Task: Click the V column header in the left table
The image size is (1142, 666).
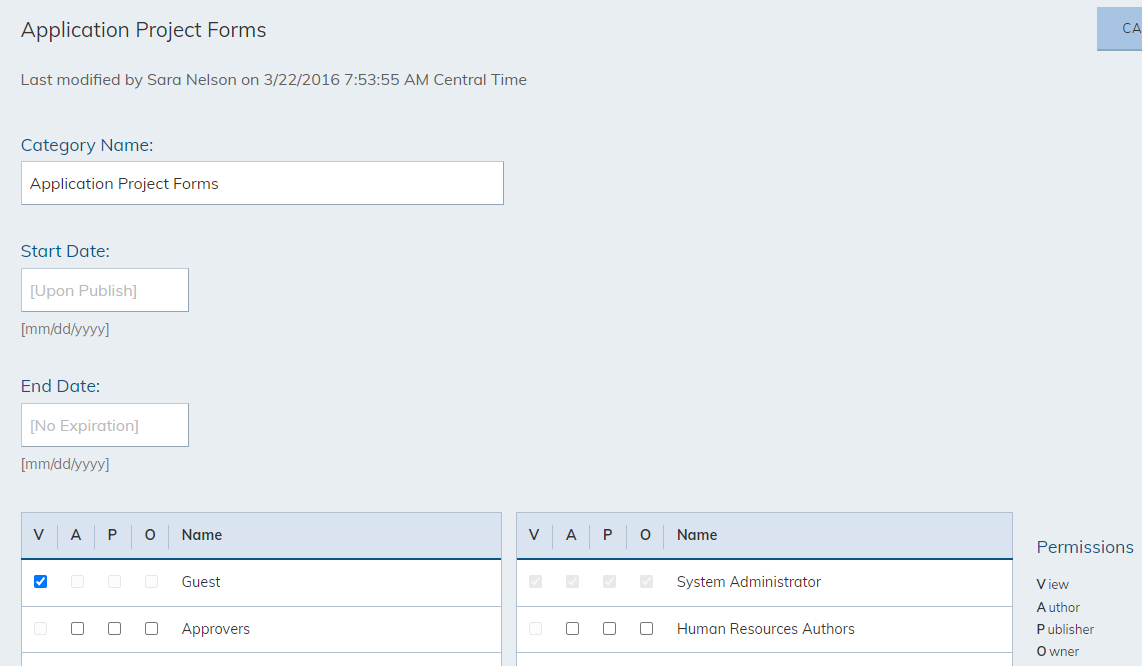Action: point(39,535)
